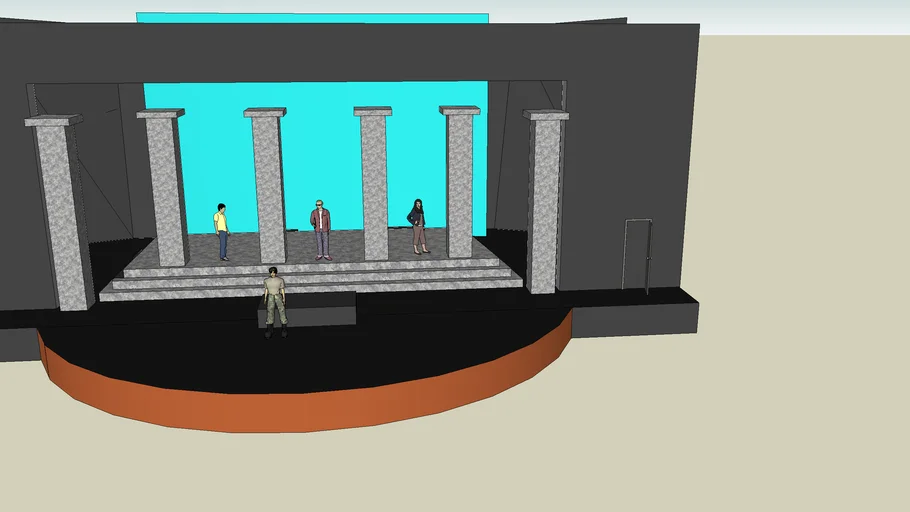
Task: Select the fourth stone column from left
Action: [x=373, y=183]
